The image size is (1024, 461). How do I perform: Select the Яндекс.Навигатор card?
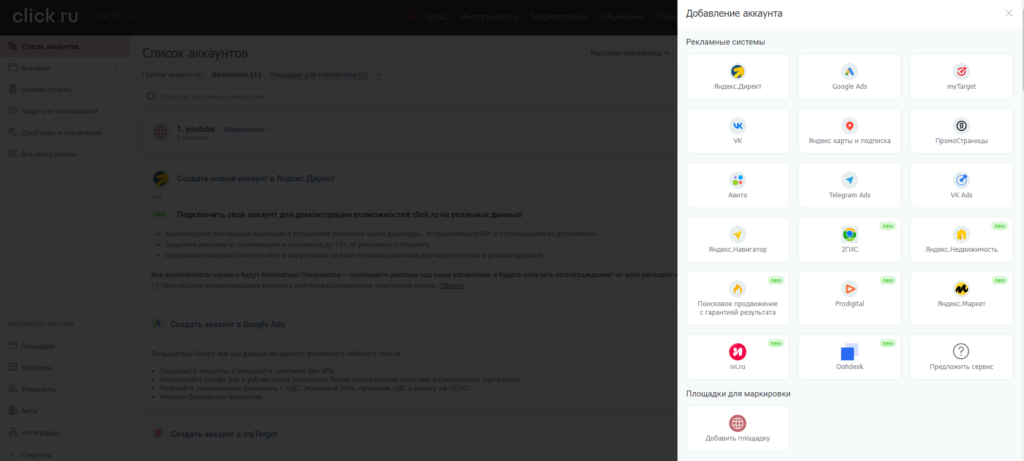[737, 240]
